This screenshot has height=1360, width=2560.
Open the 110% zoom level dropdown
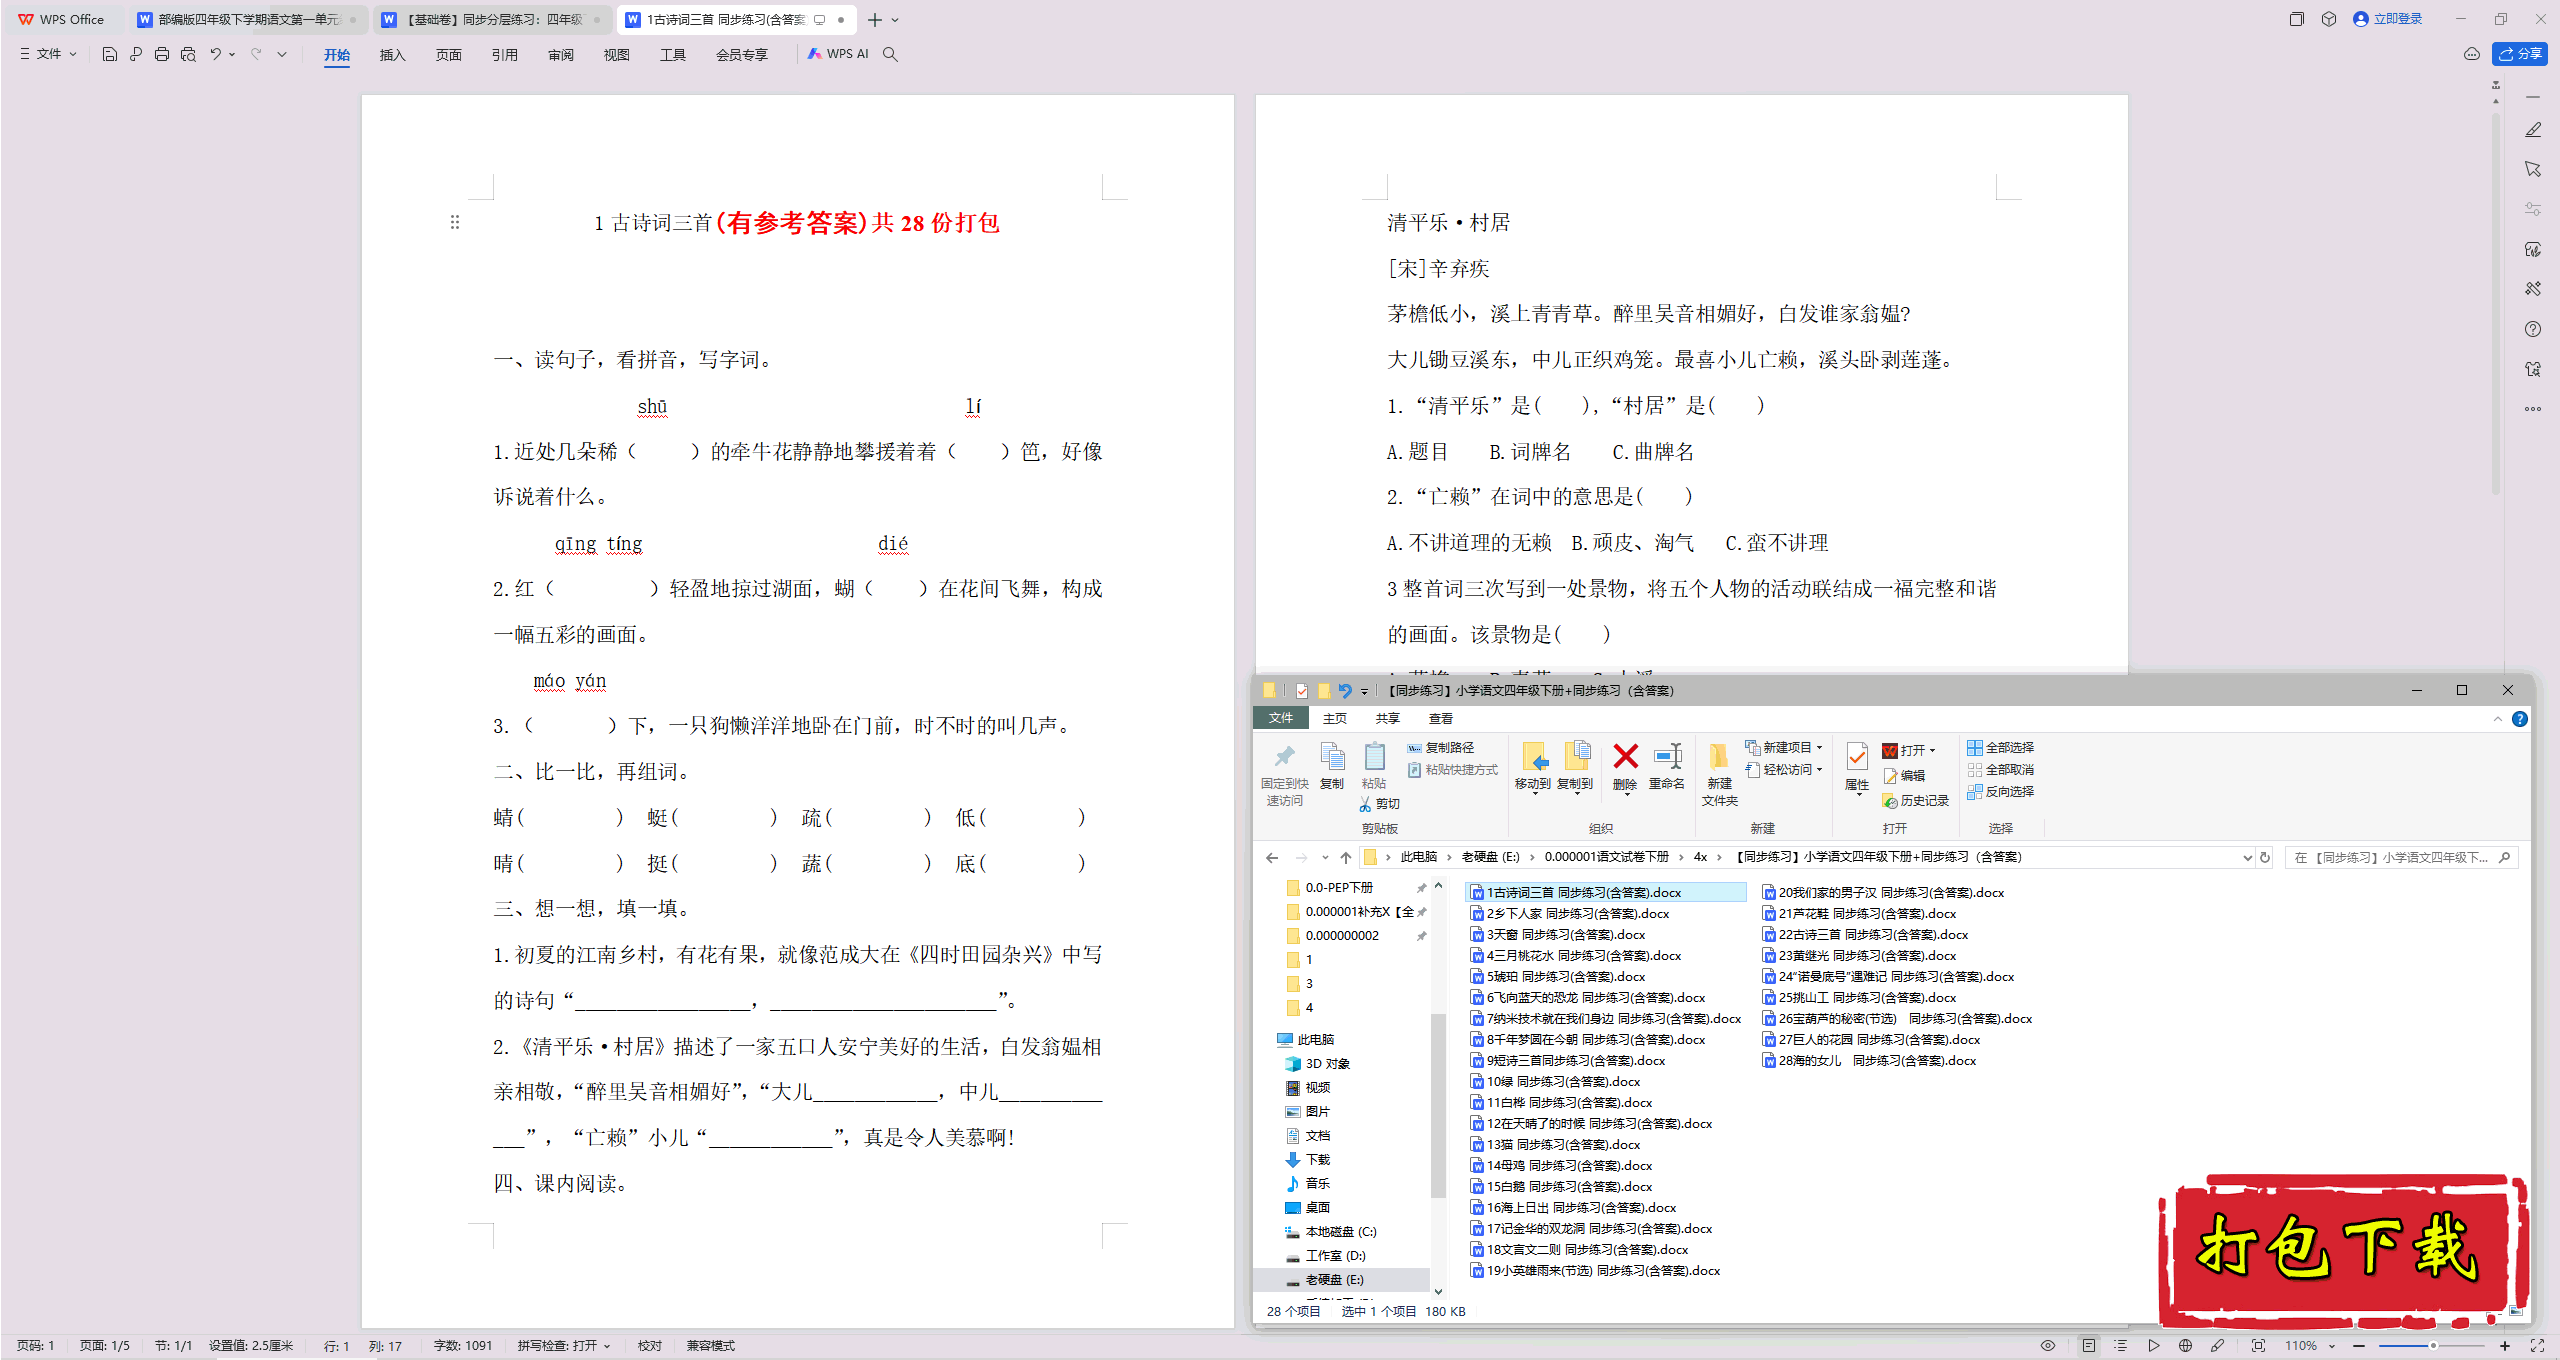coord(2309,1345)
